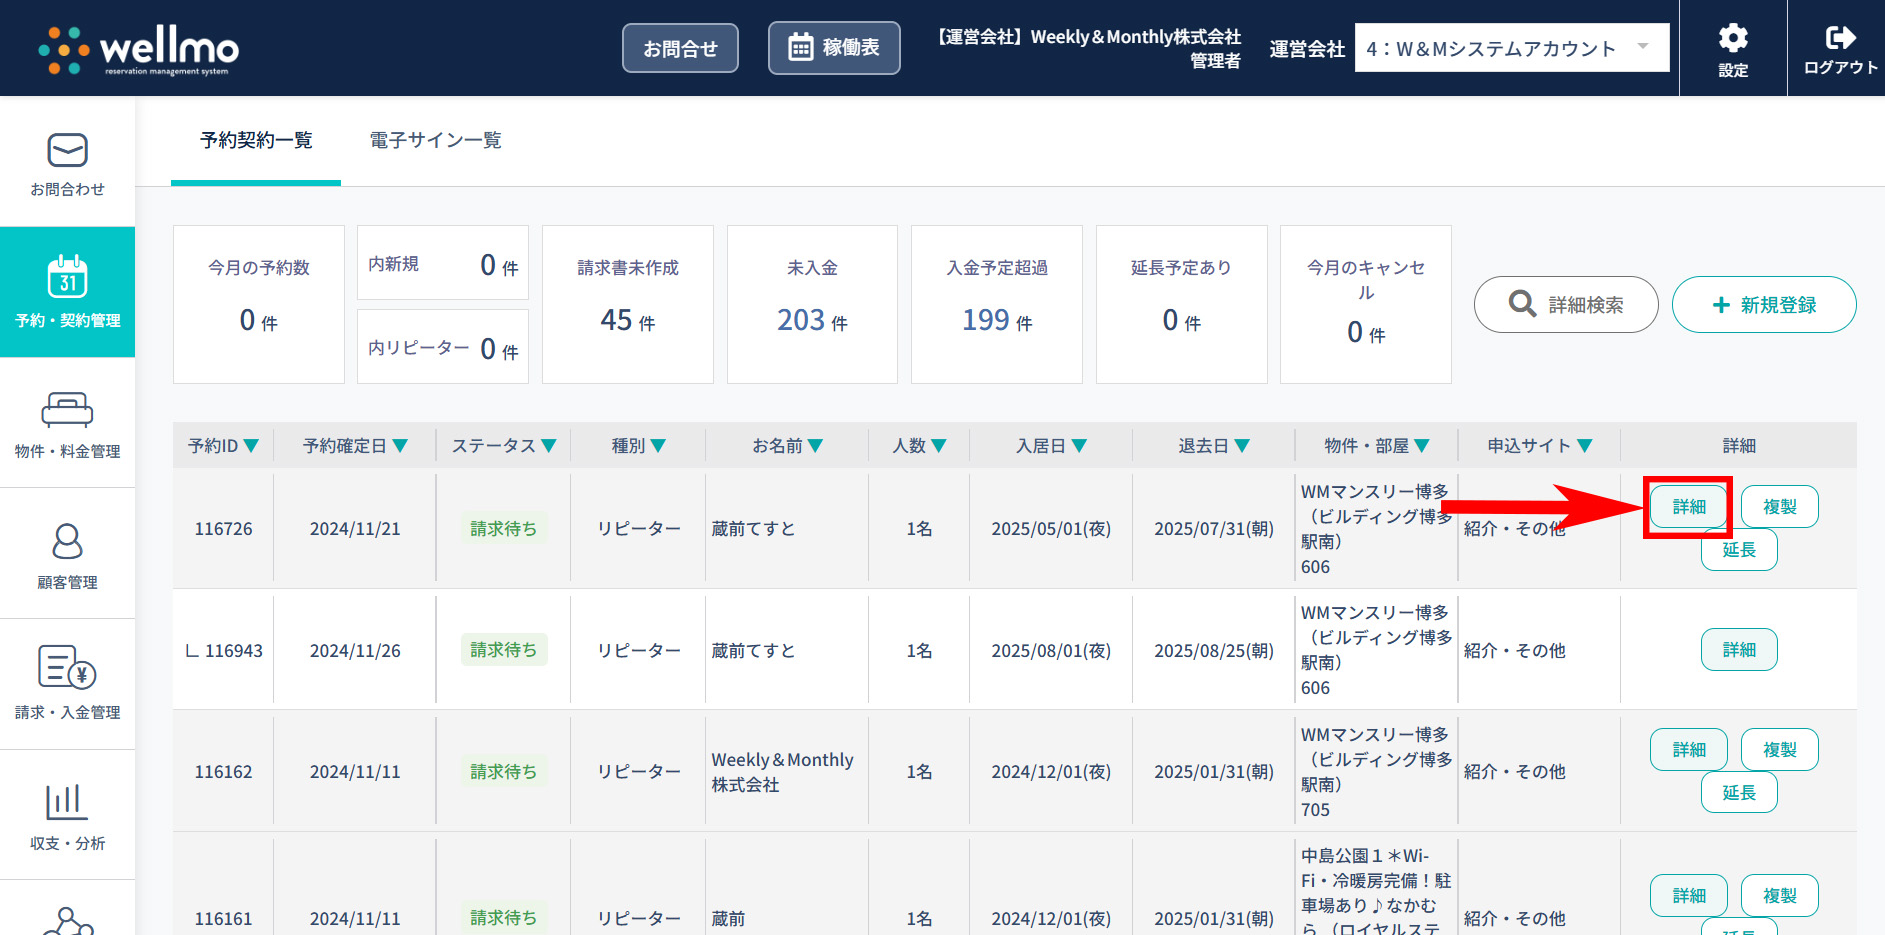Image resolution: width=1885 pixels, height=935 pixels.
Task: Click the 2025/05/01(夜) move-in date cell
Action: pos(1051,529)
